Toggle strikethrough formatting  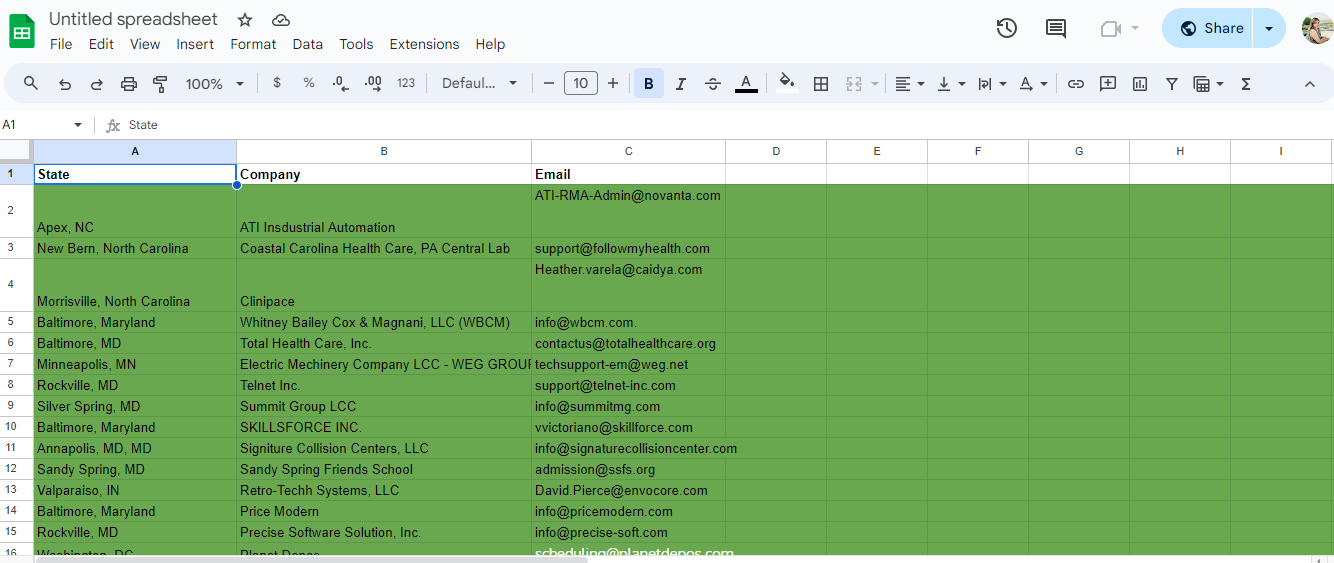[x=713, y=84]
